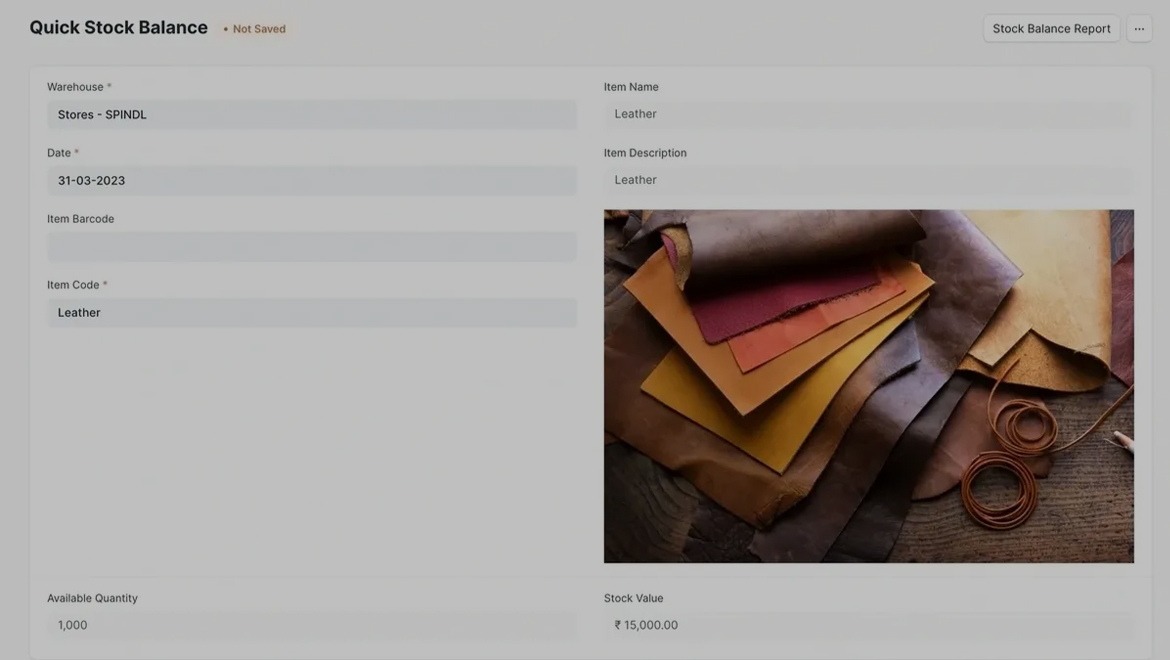Click the Item Description value field
This screenshot has width=1170, height=660.
[x=868, y=180]
